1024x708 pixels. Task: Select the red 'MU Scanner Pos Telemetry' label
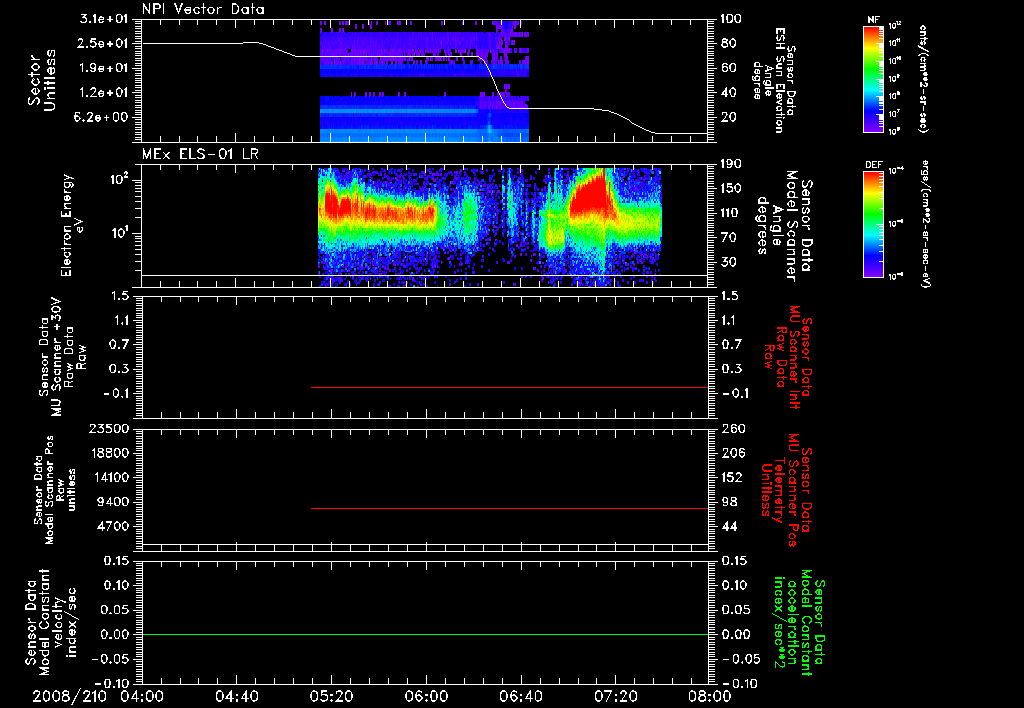(787, 490)
